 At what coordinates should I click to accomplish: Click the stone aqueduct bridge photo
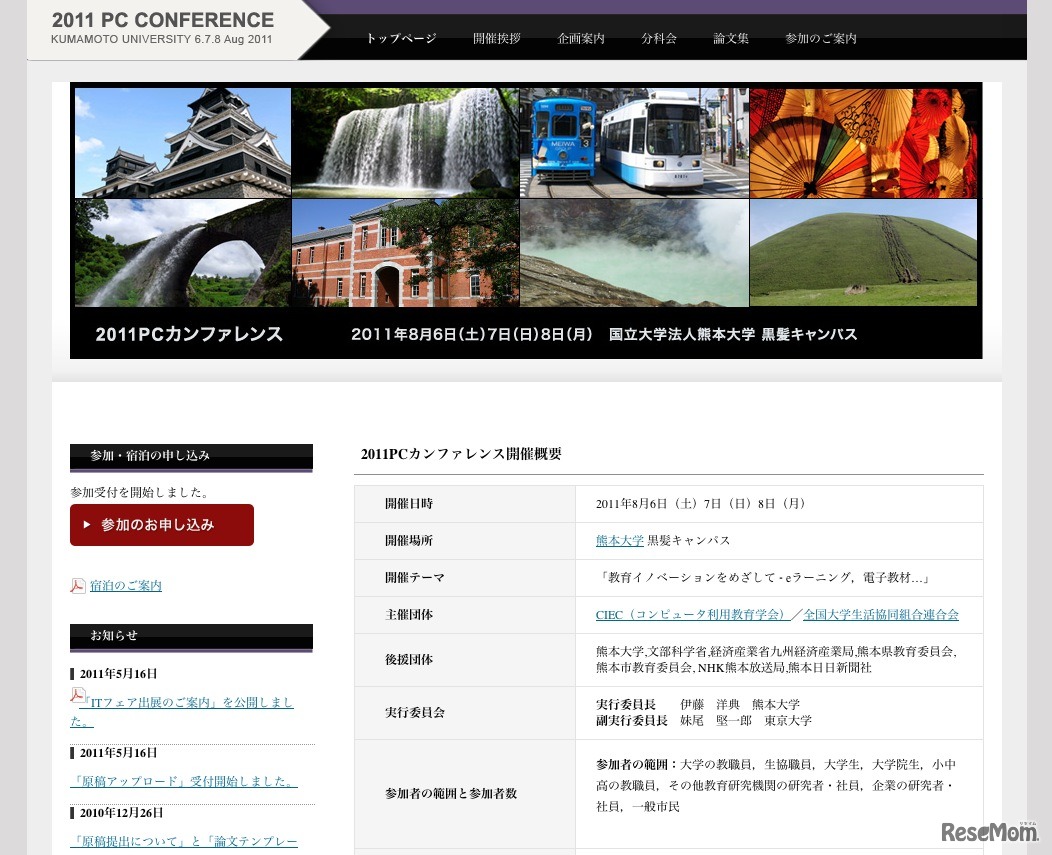pos(182,252)
